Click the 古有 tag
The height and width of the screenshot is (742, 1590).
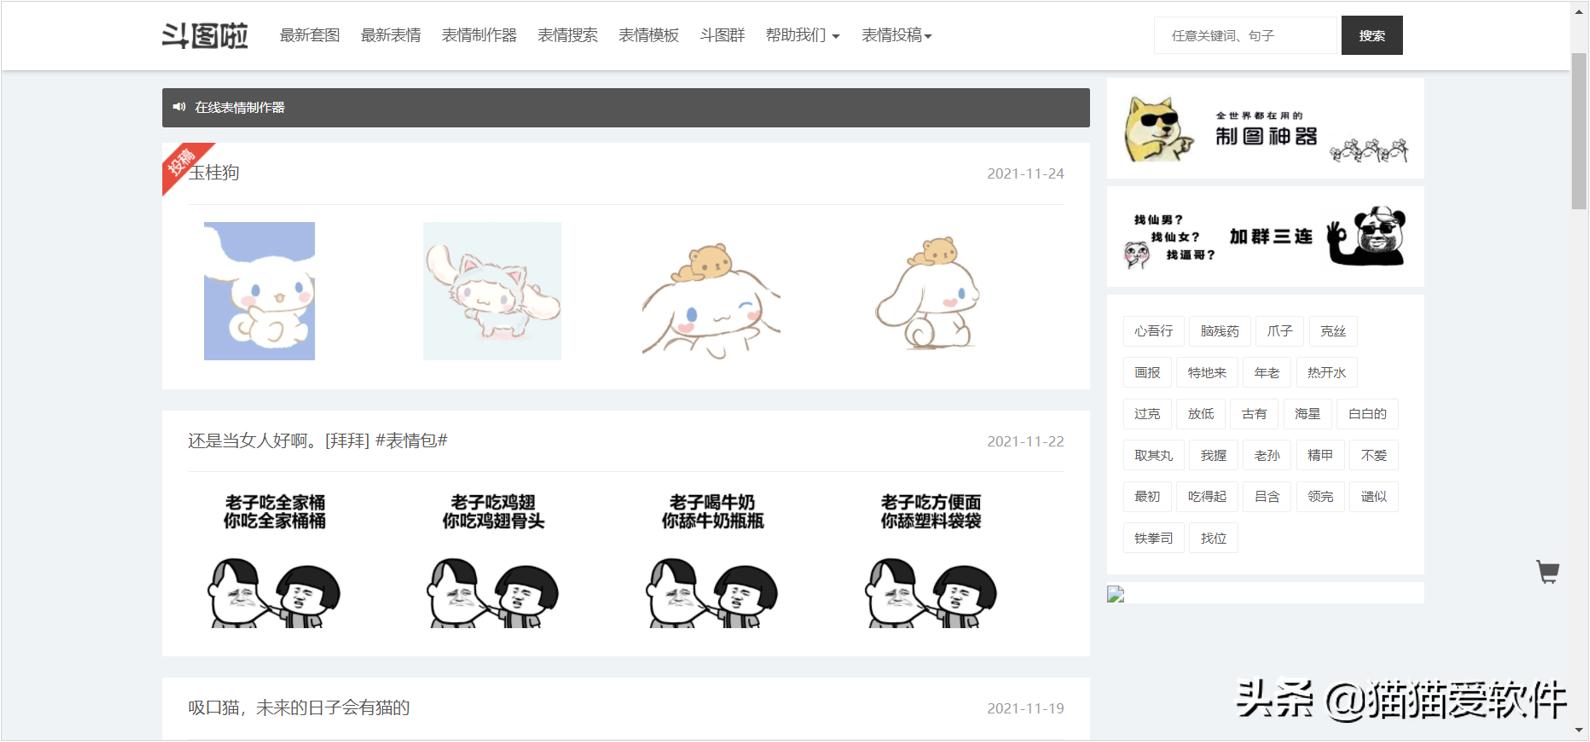(1254, 414)
